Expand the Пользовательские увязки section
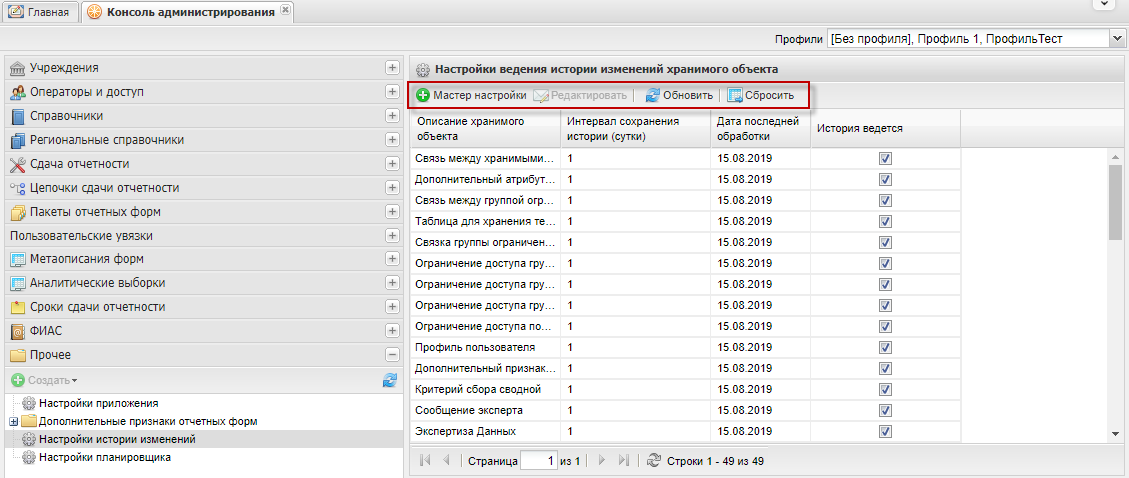The height and width of the screenshot is (478, 1129). pyautogui.click(x=392, y=235)
